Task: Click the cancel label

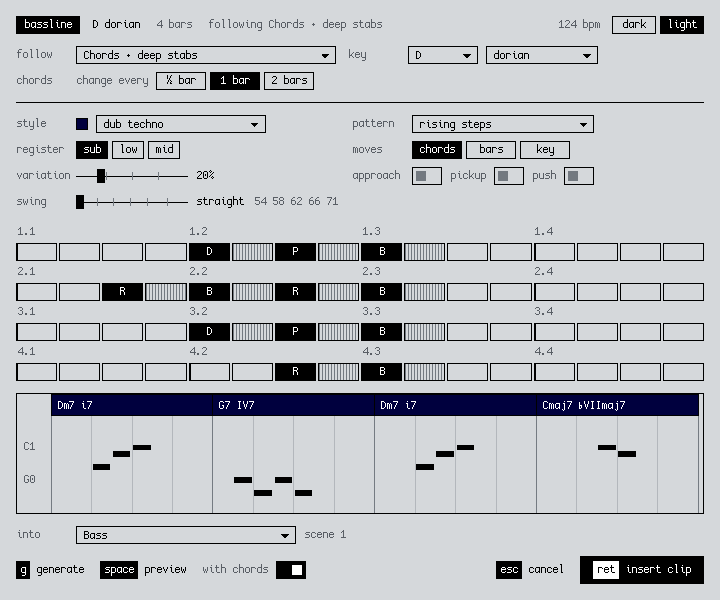Action: [x=546, y=569]
